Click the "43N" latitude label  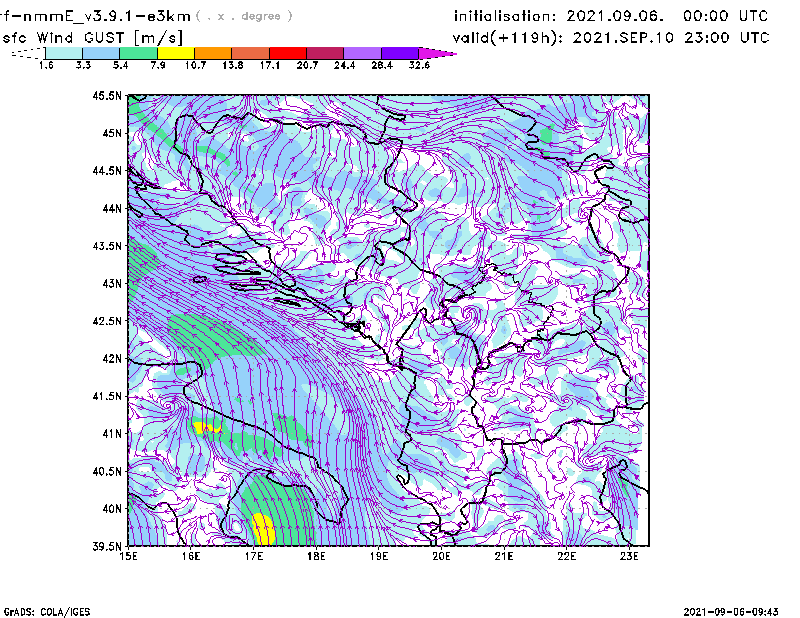point(112,283)
